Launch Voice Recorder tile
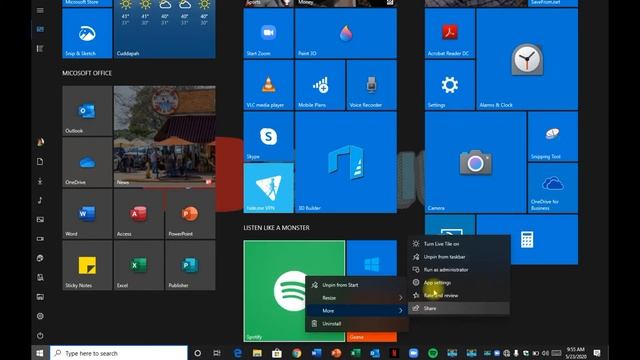Image resolution: width=640 pixels, height=360 pixels. [x=371, y=85]
